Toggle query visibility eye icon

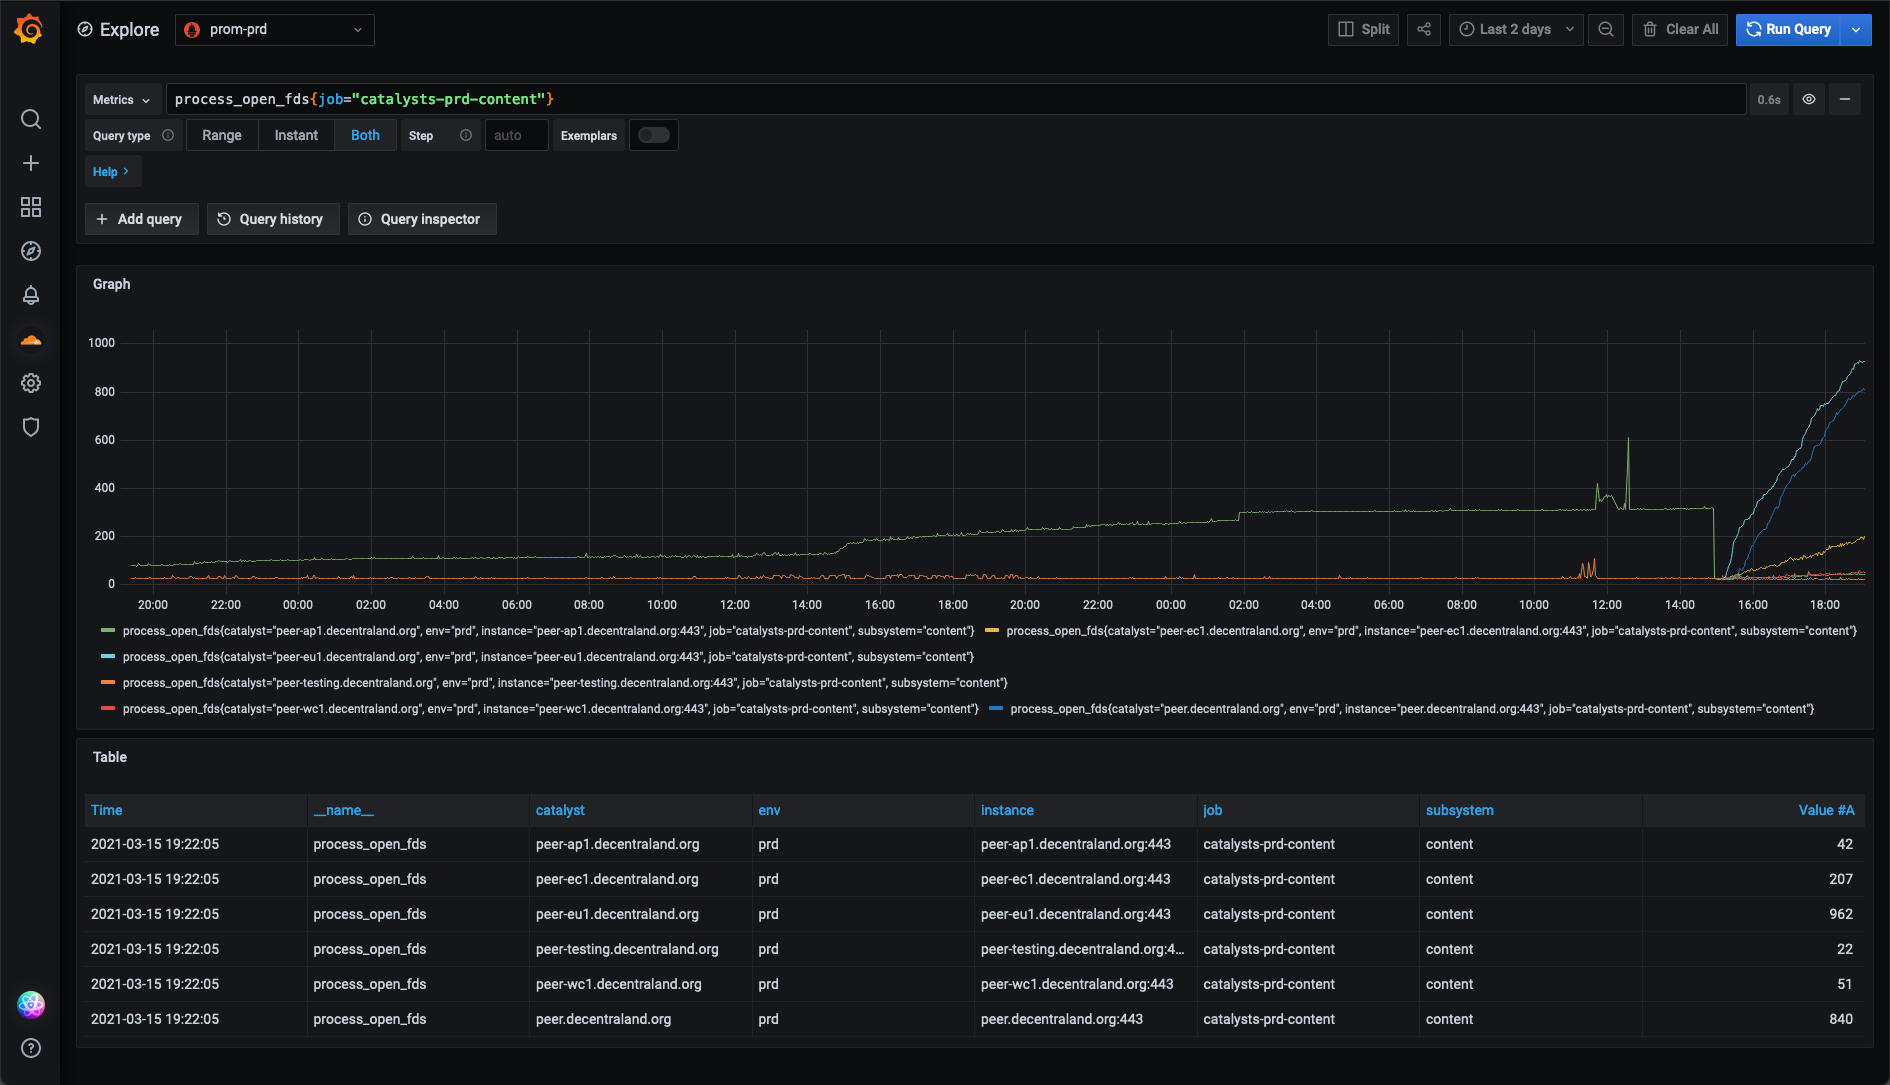(1809, 99)
